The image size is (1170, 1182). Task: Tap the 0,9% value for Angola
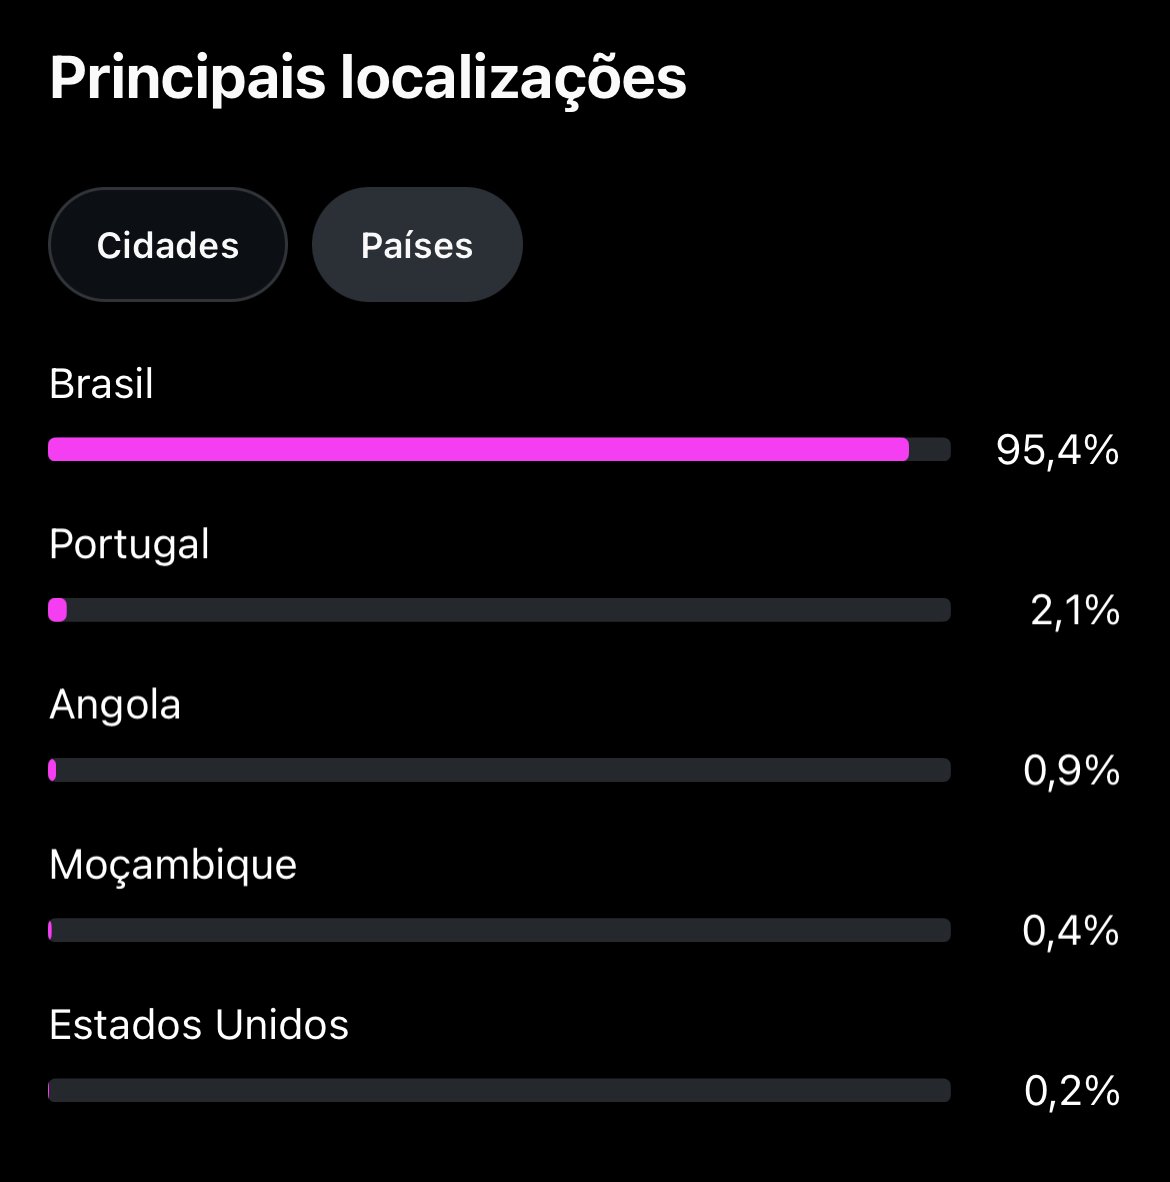[x=1071, y=771]
